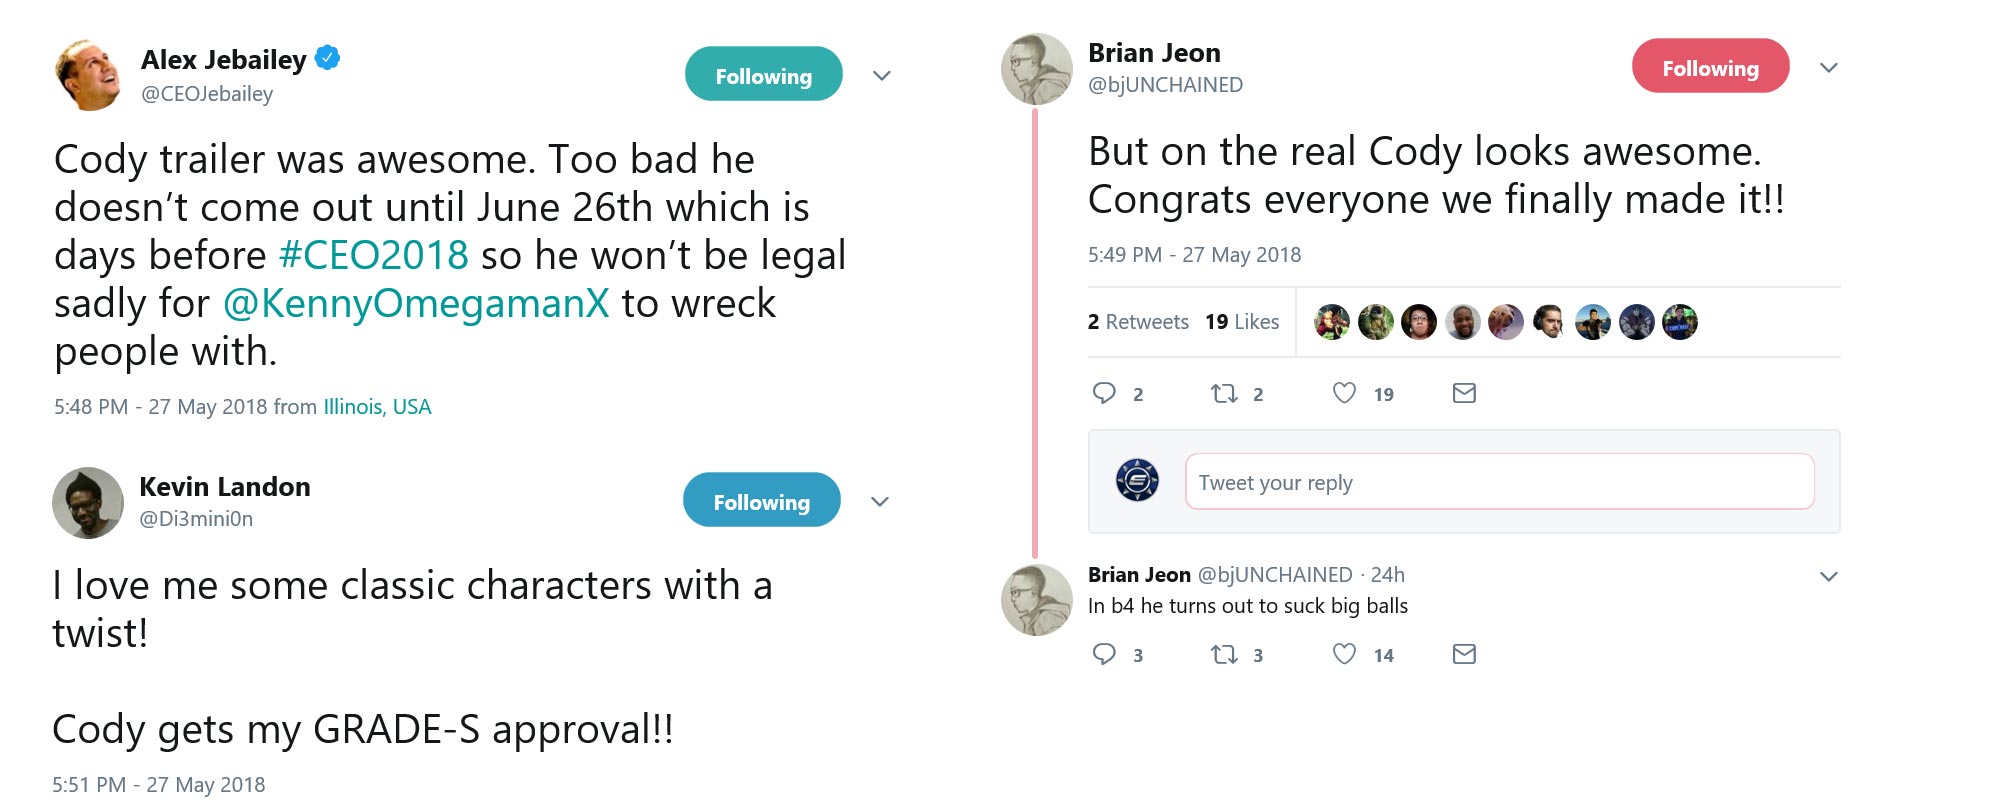2010x811 pixels.
Task: View the 2 Retweets list
Action: [x=1138, y=321]
